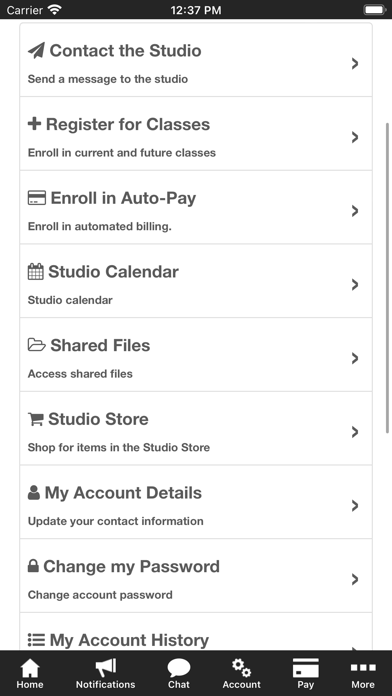Click the chevron on the Studio Calendar row
Screen dimensions: 392x696
point(355,285)
